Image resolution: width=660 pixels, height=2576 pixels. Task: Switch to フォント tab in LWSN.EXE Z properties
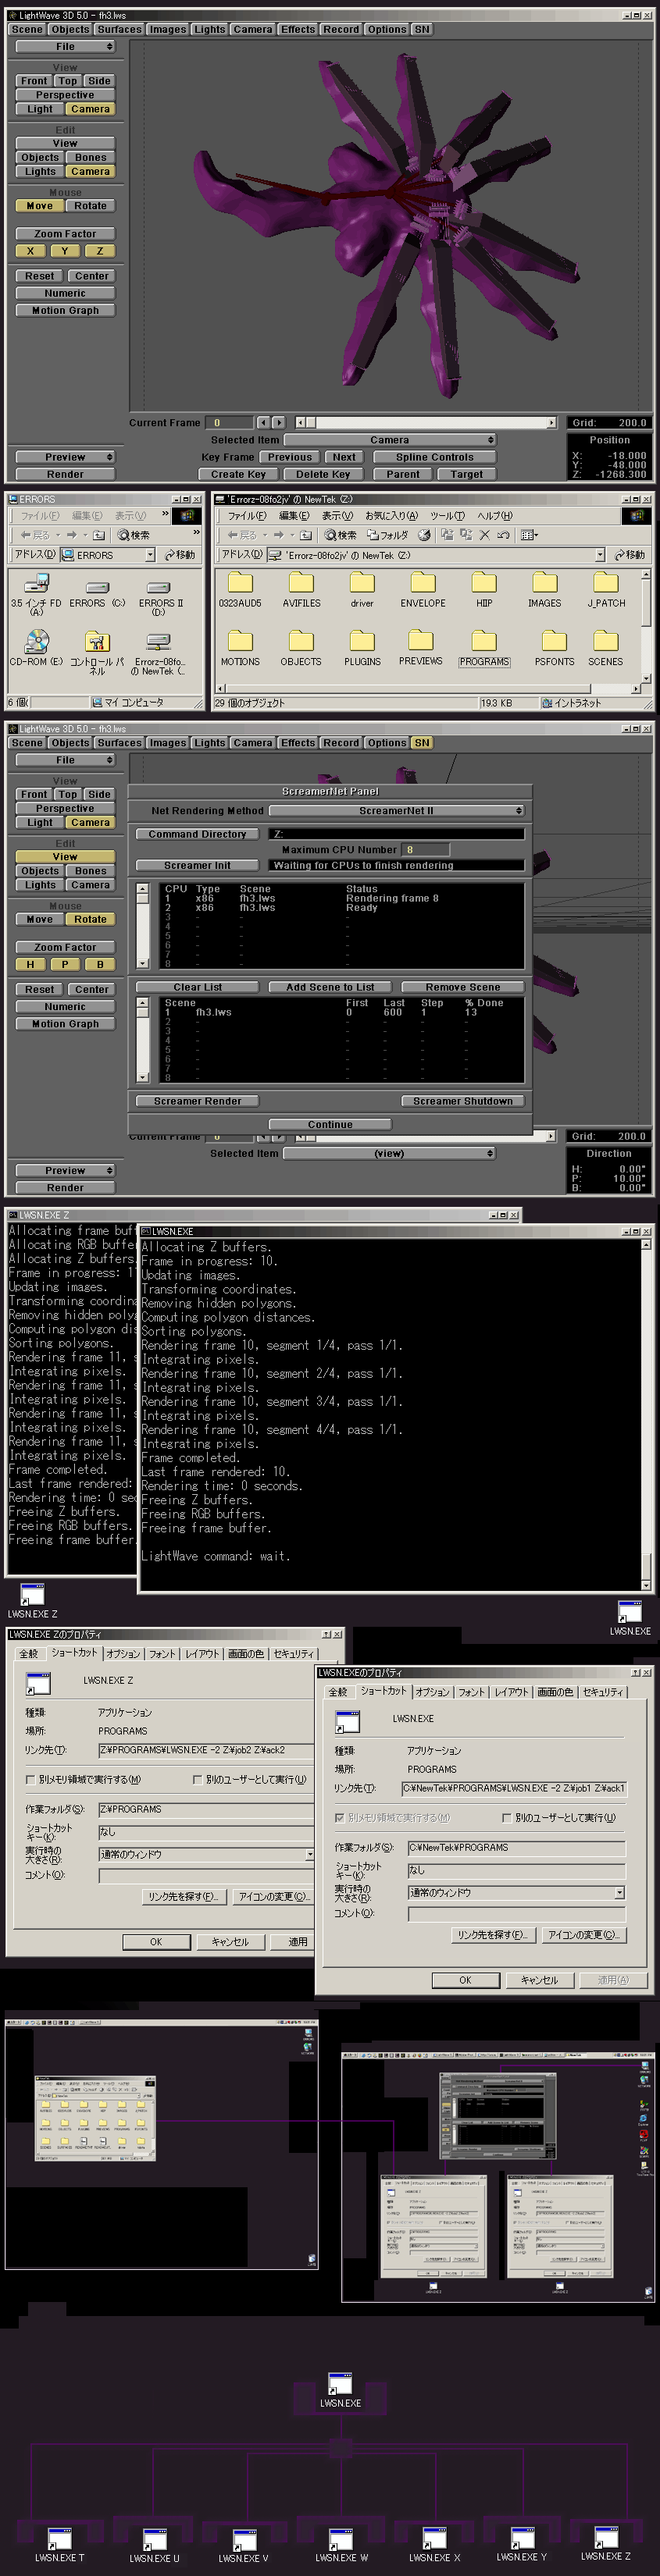point(162,1654)
